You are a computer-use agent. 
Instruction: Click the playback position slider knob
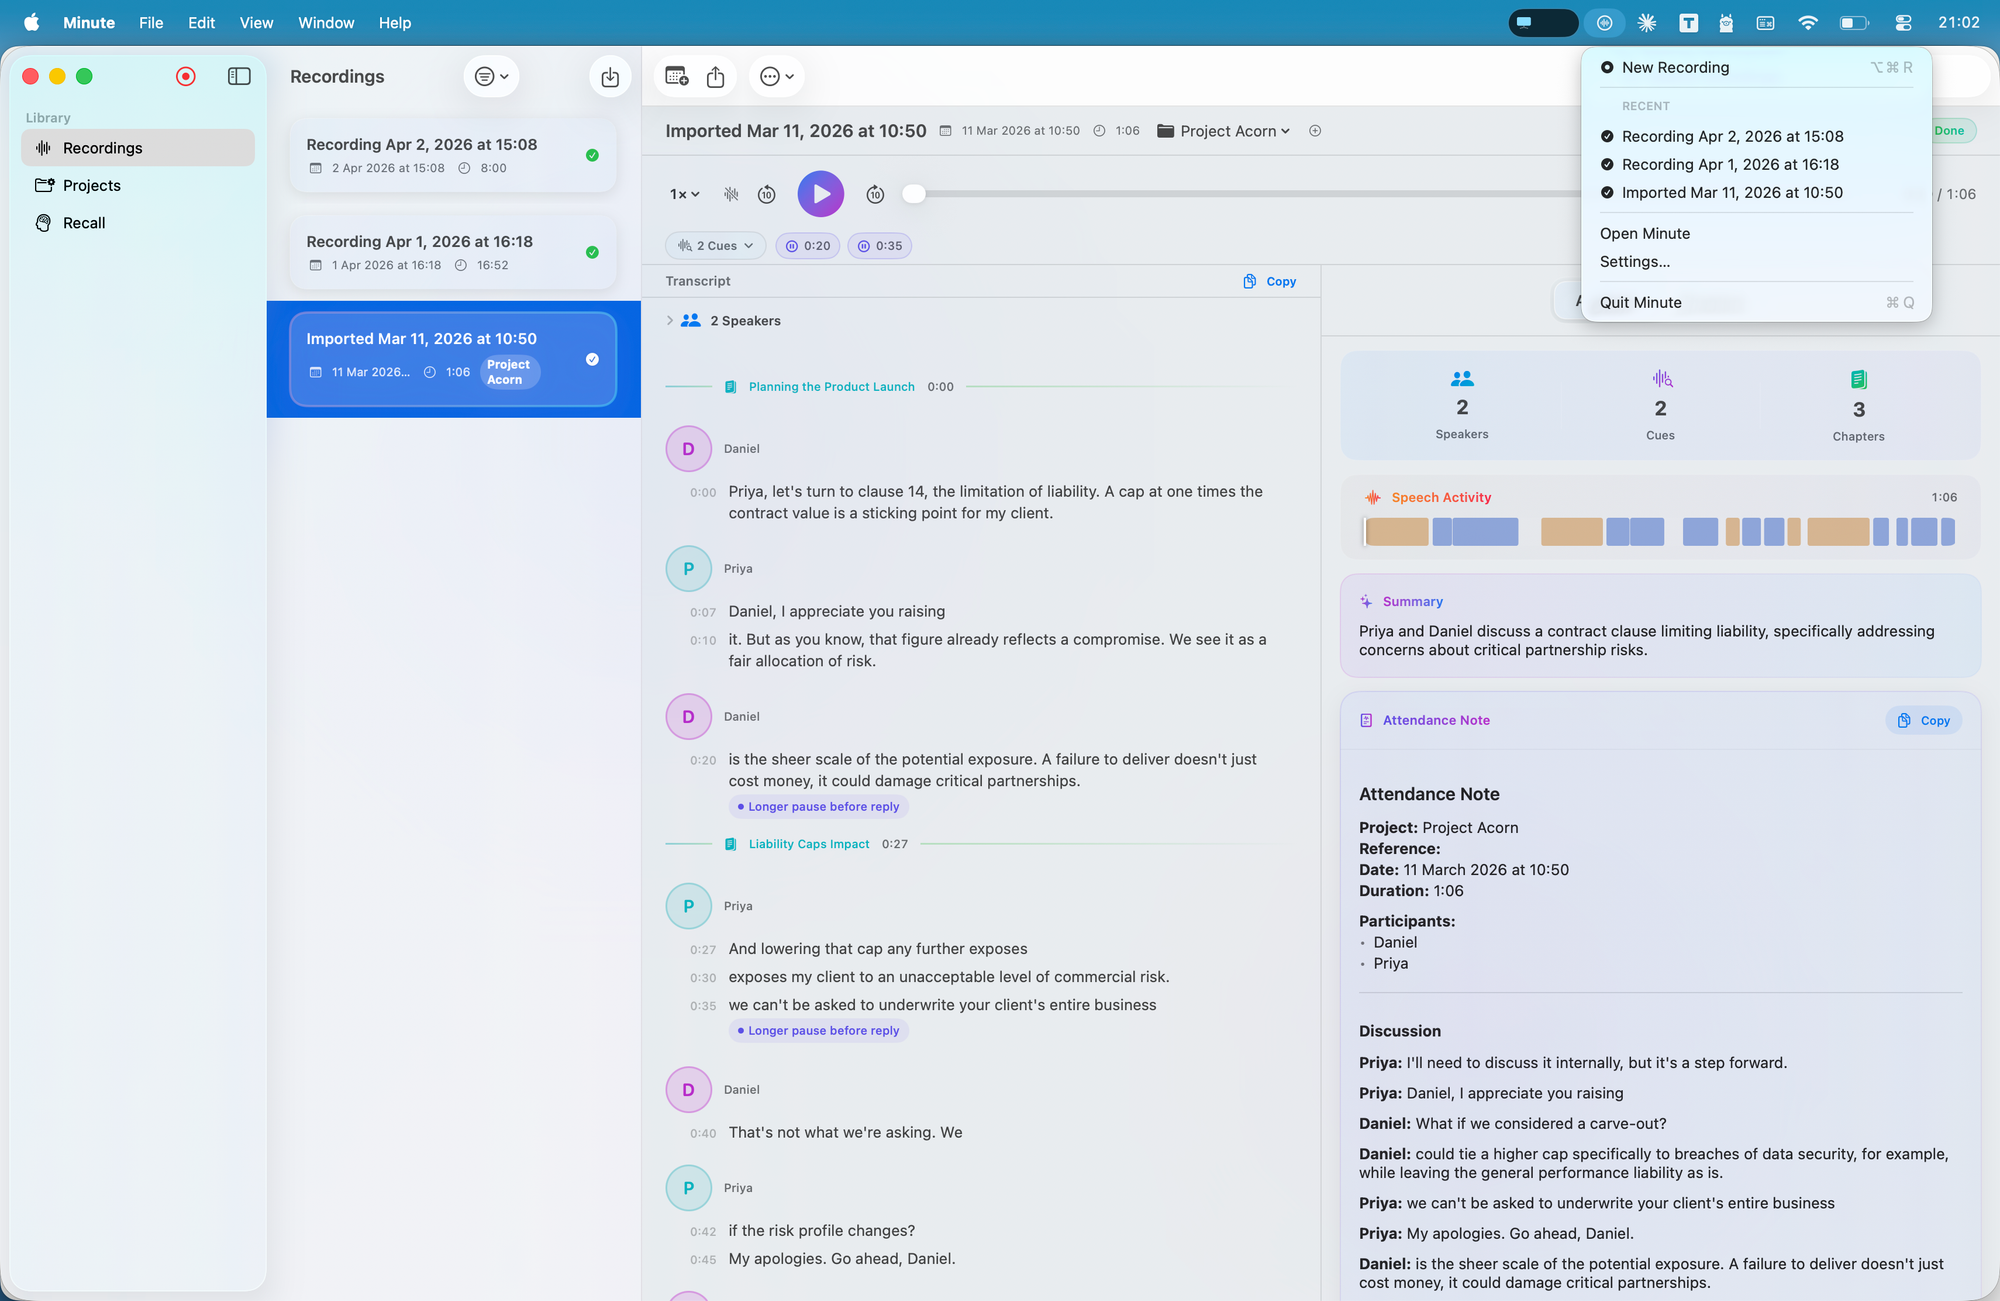[913, 194]
